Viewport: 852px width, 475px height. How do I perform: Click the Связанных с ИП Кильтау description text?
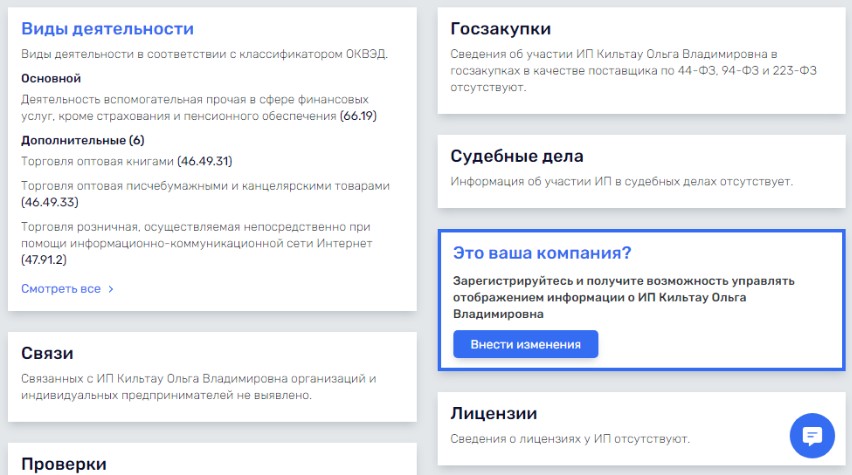(x=199, y=386)
